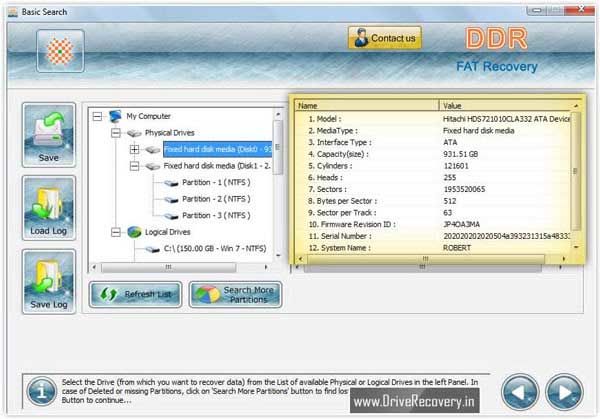Go back with the left arrow button
600x419 pixels.
click(520, 392)
